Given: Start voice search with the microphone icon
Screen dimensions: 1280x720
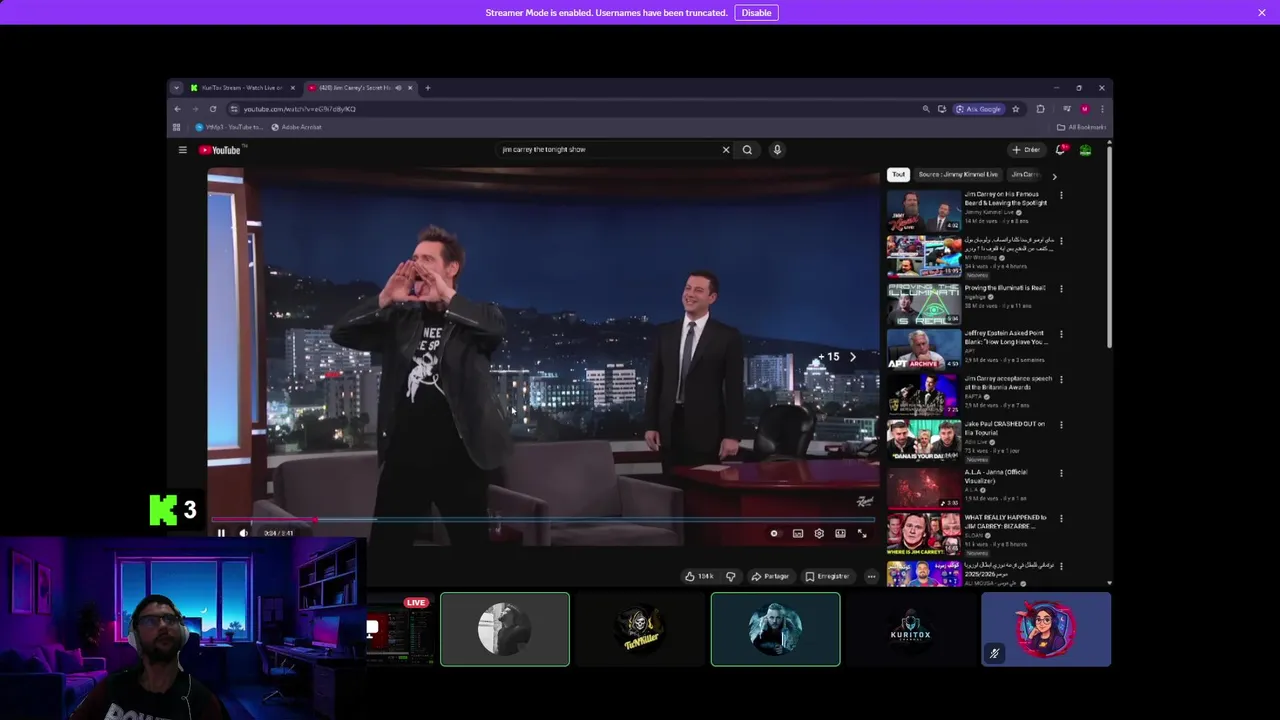Looking at the screenshot, I should [x=777, y=150].
